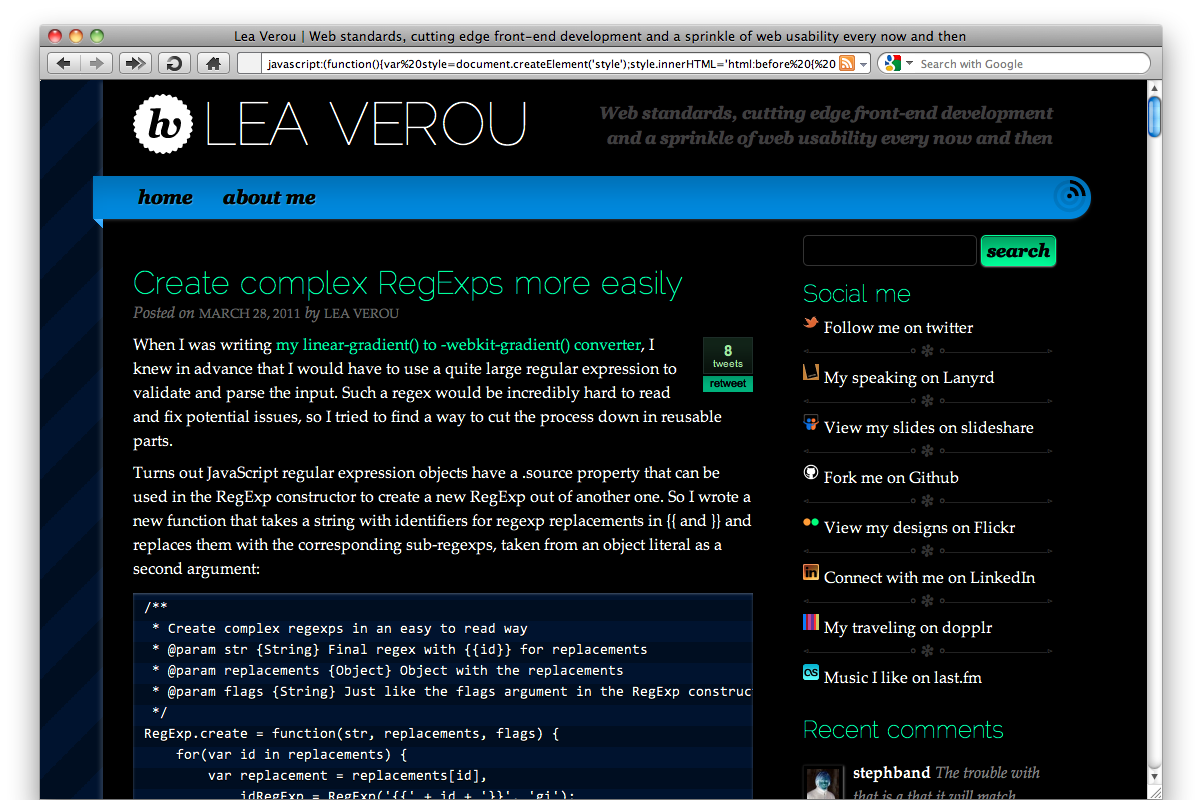Open the 'home' navigation item

point(165,198)
